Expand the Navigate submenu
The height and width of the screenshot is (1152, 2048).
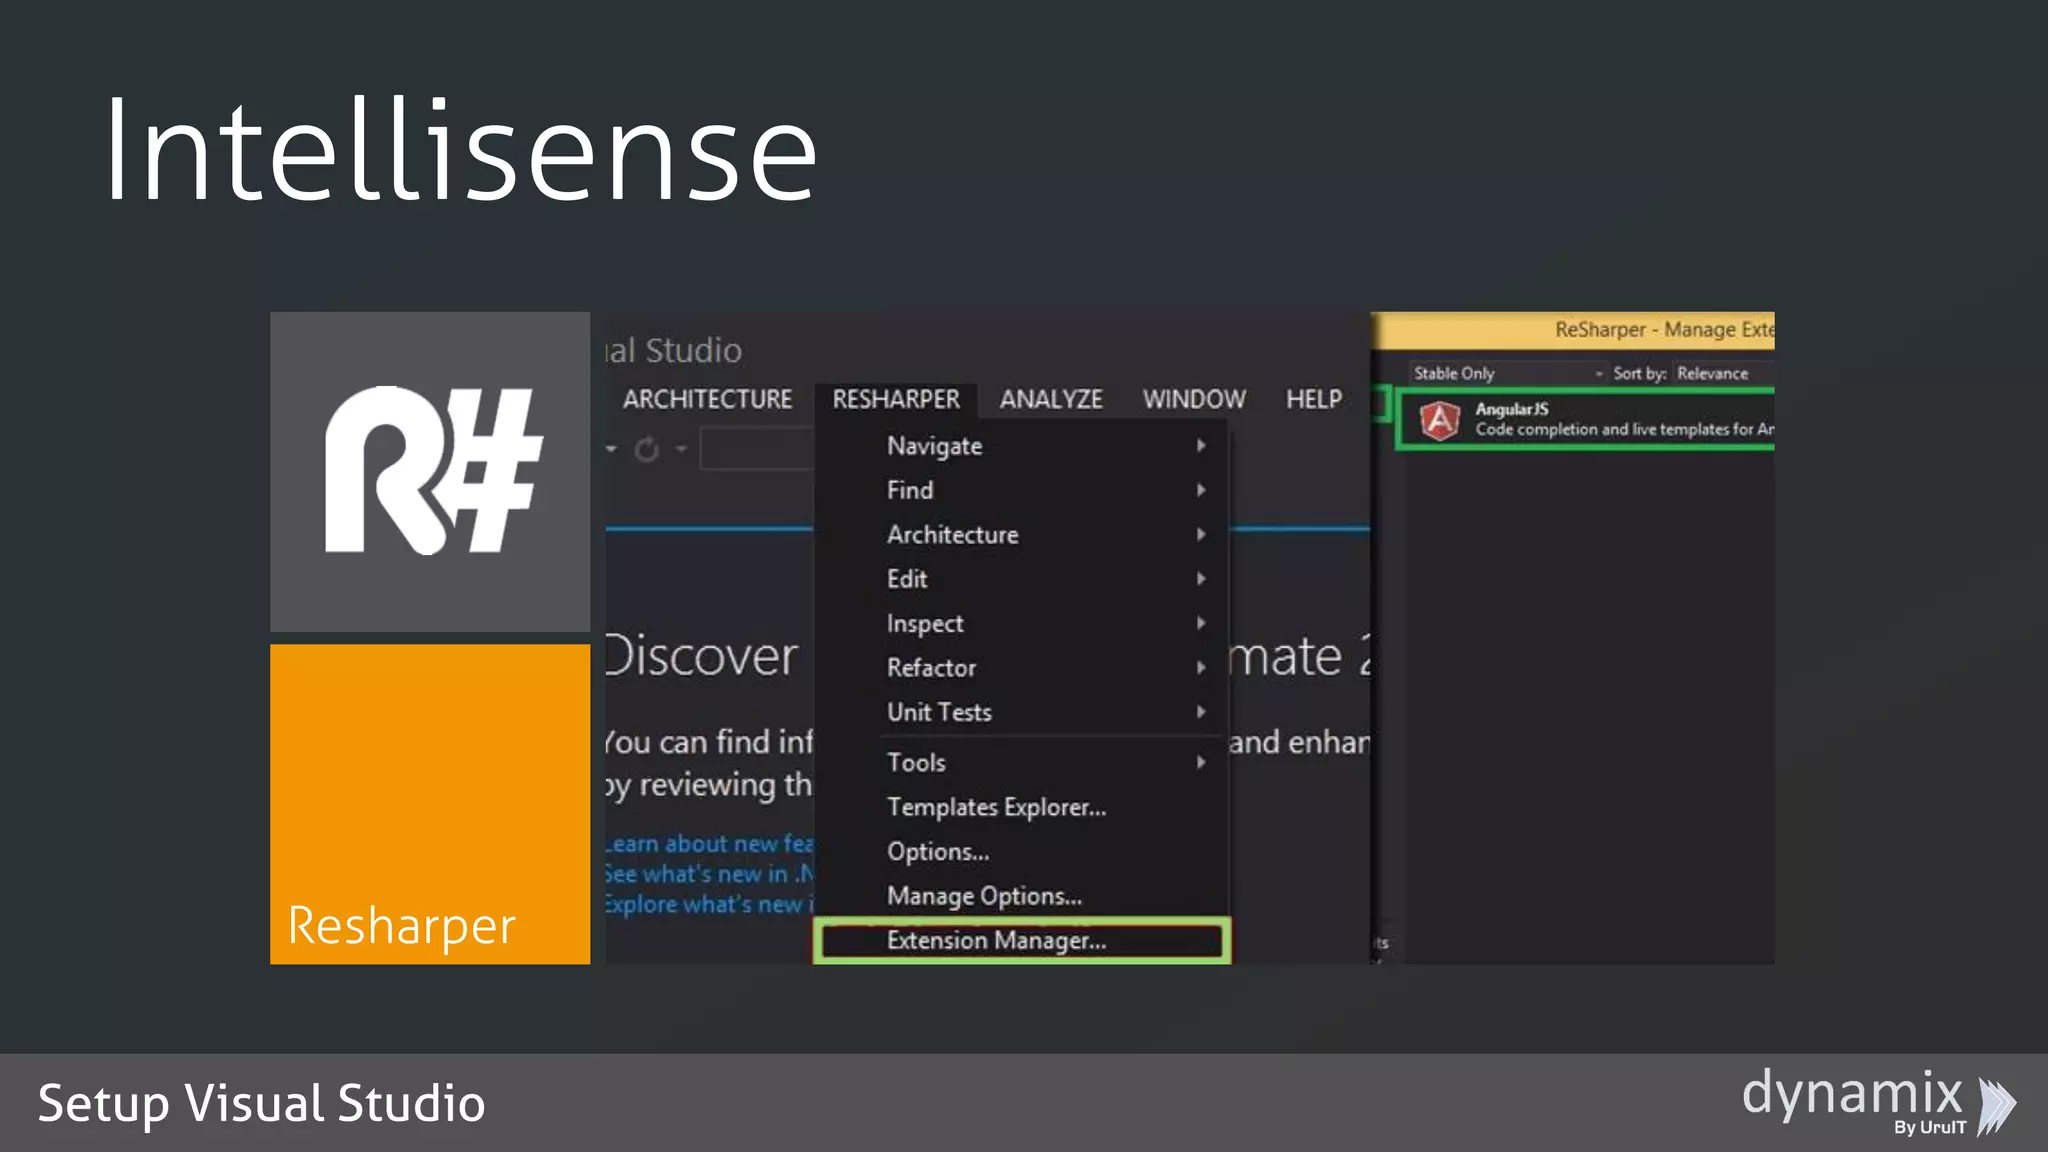[x=1022, y=446]
